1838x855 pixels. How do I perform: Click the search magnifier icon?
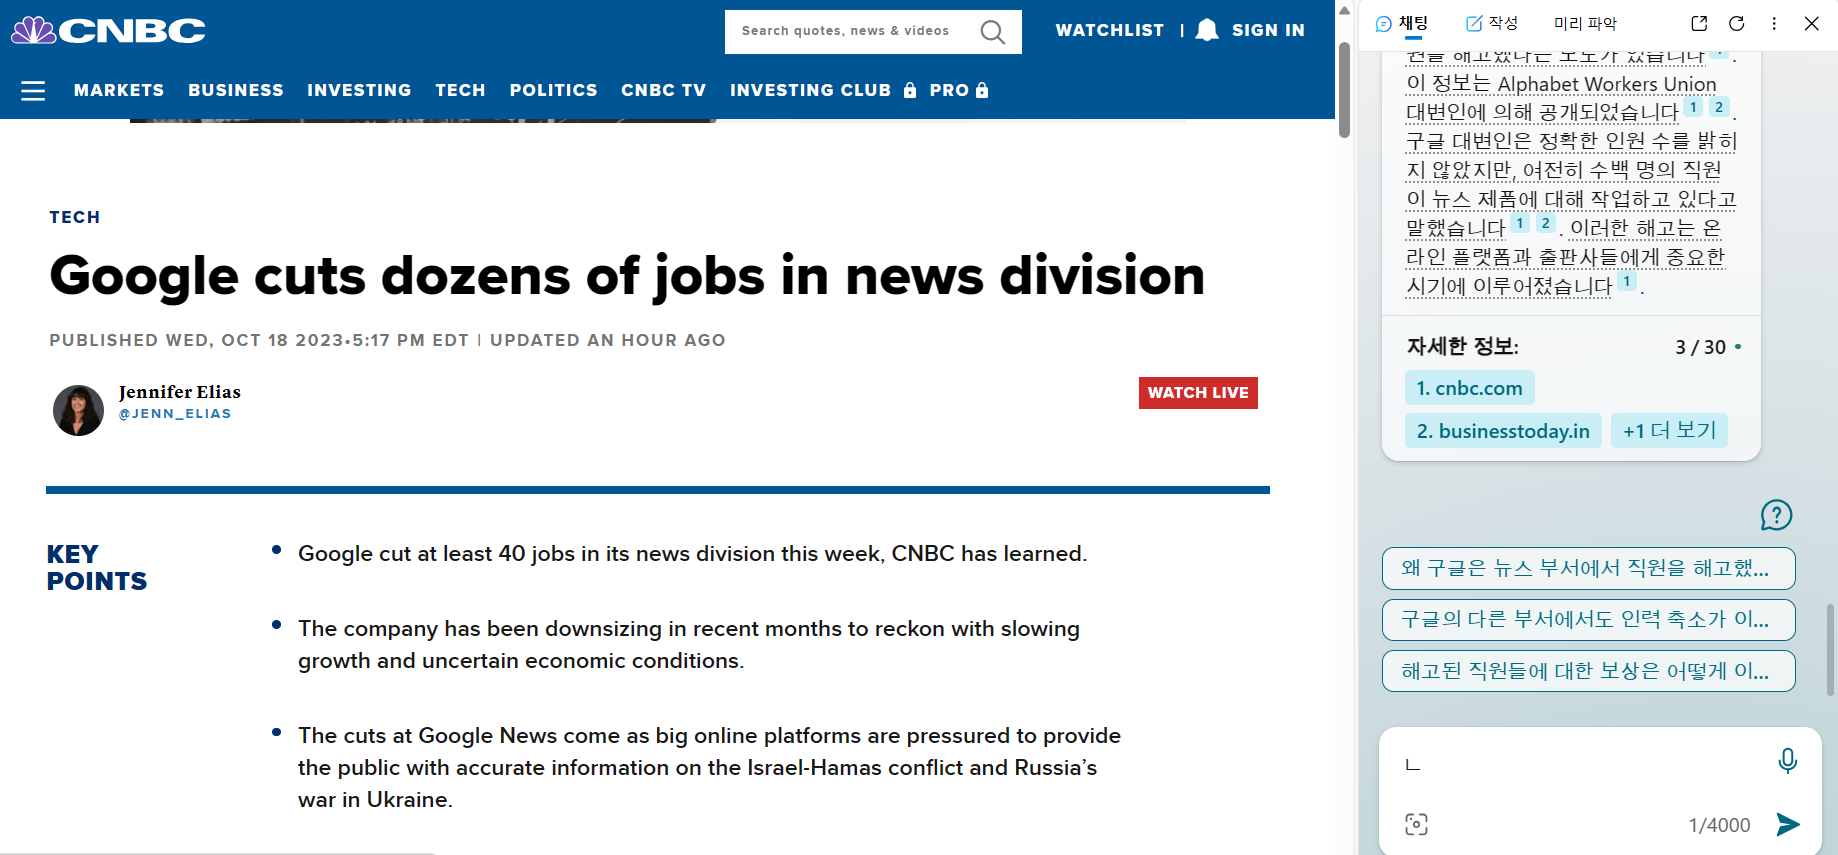992,32
